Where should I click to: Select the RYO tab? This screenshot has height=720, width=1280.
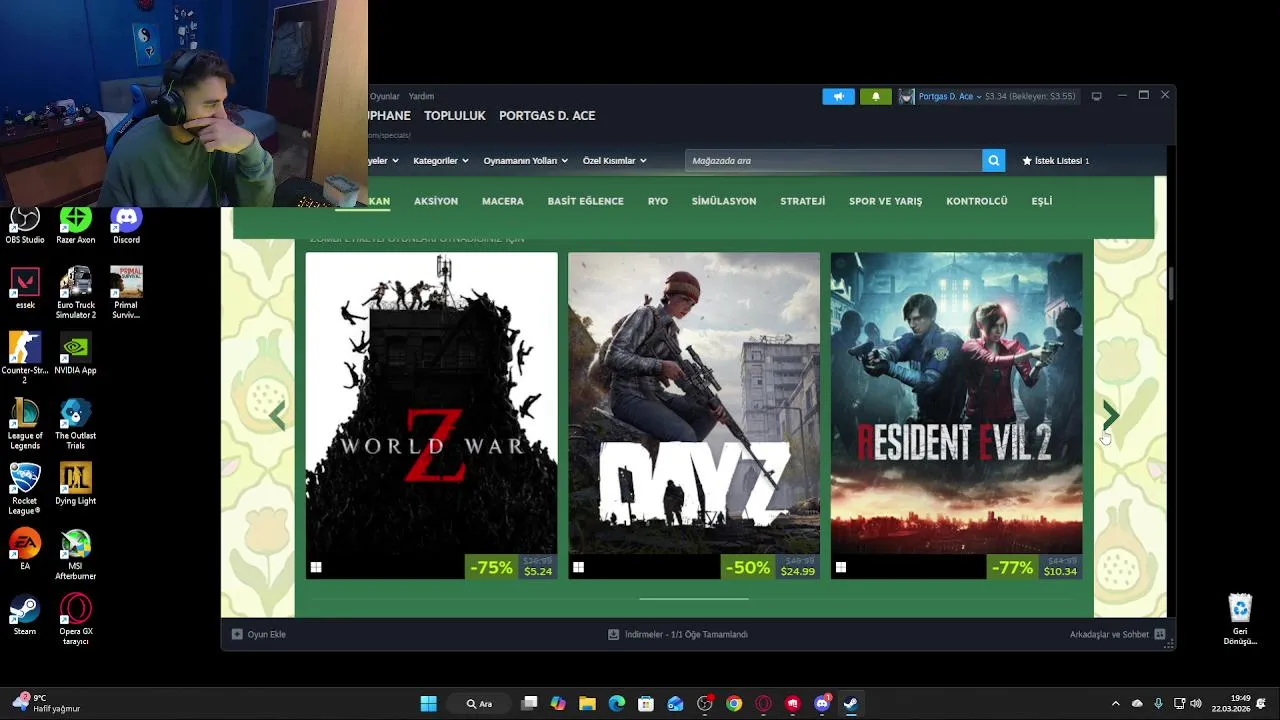pos(657,201)
